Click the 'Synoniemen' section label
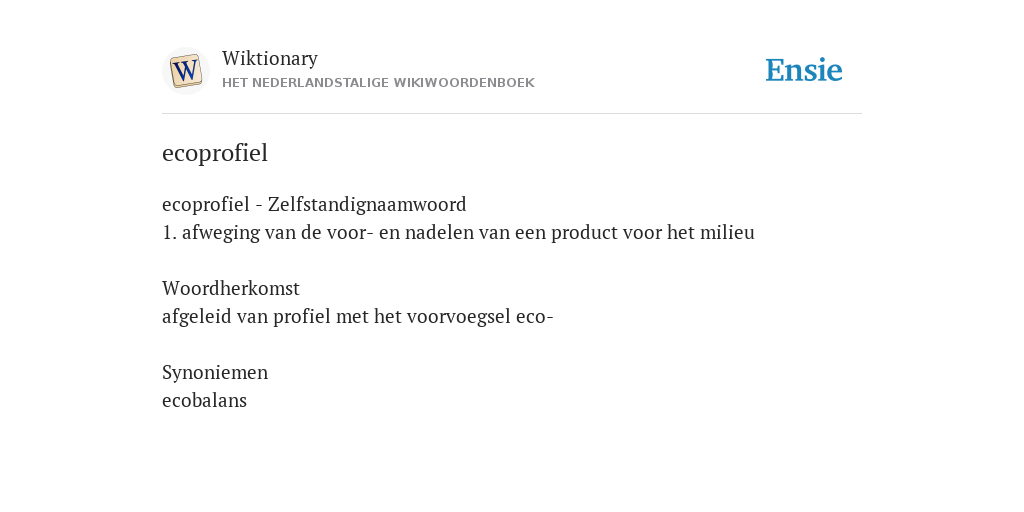Viewport: 1024px width, 512px height. [215, 372]
